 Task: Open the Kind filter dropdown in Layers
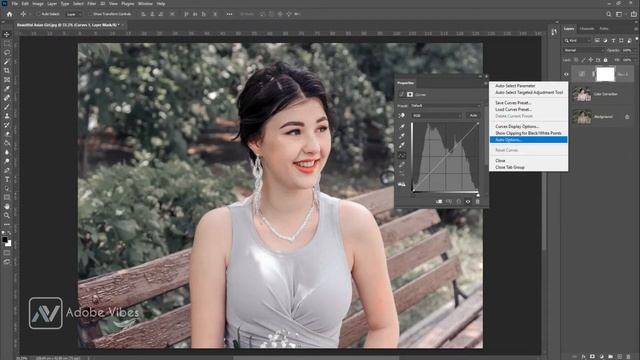tap(577, 40)
